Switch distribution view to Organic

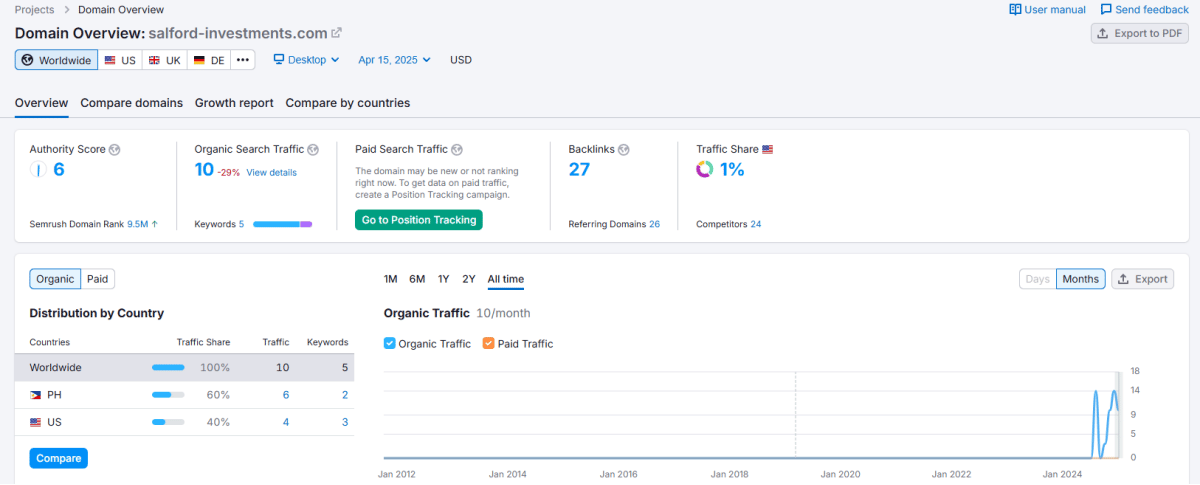coord(55,279)
